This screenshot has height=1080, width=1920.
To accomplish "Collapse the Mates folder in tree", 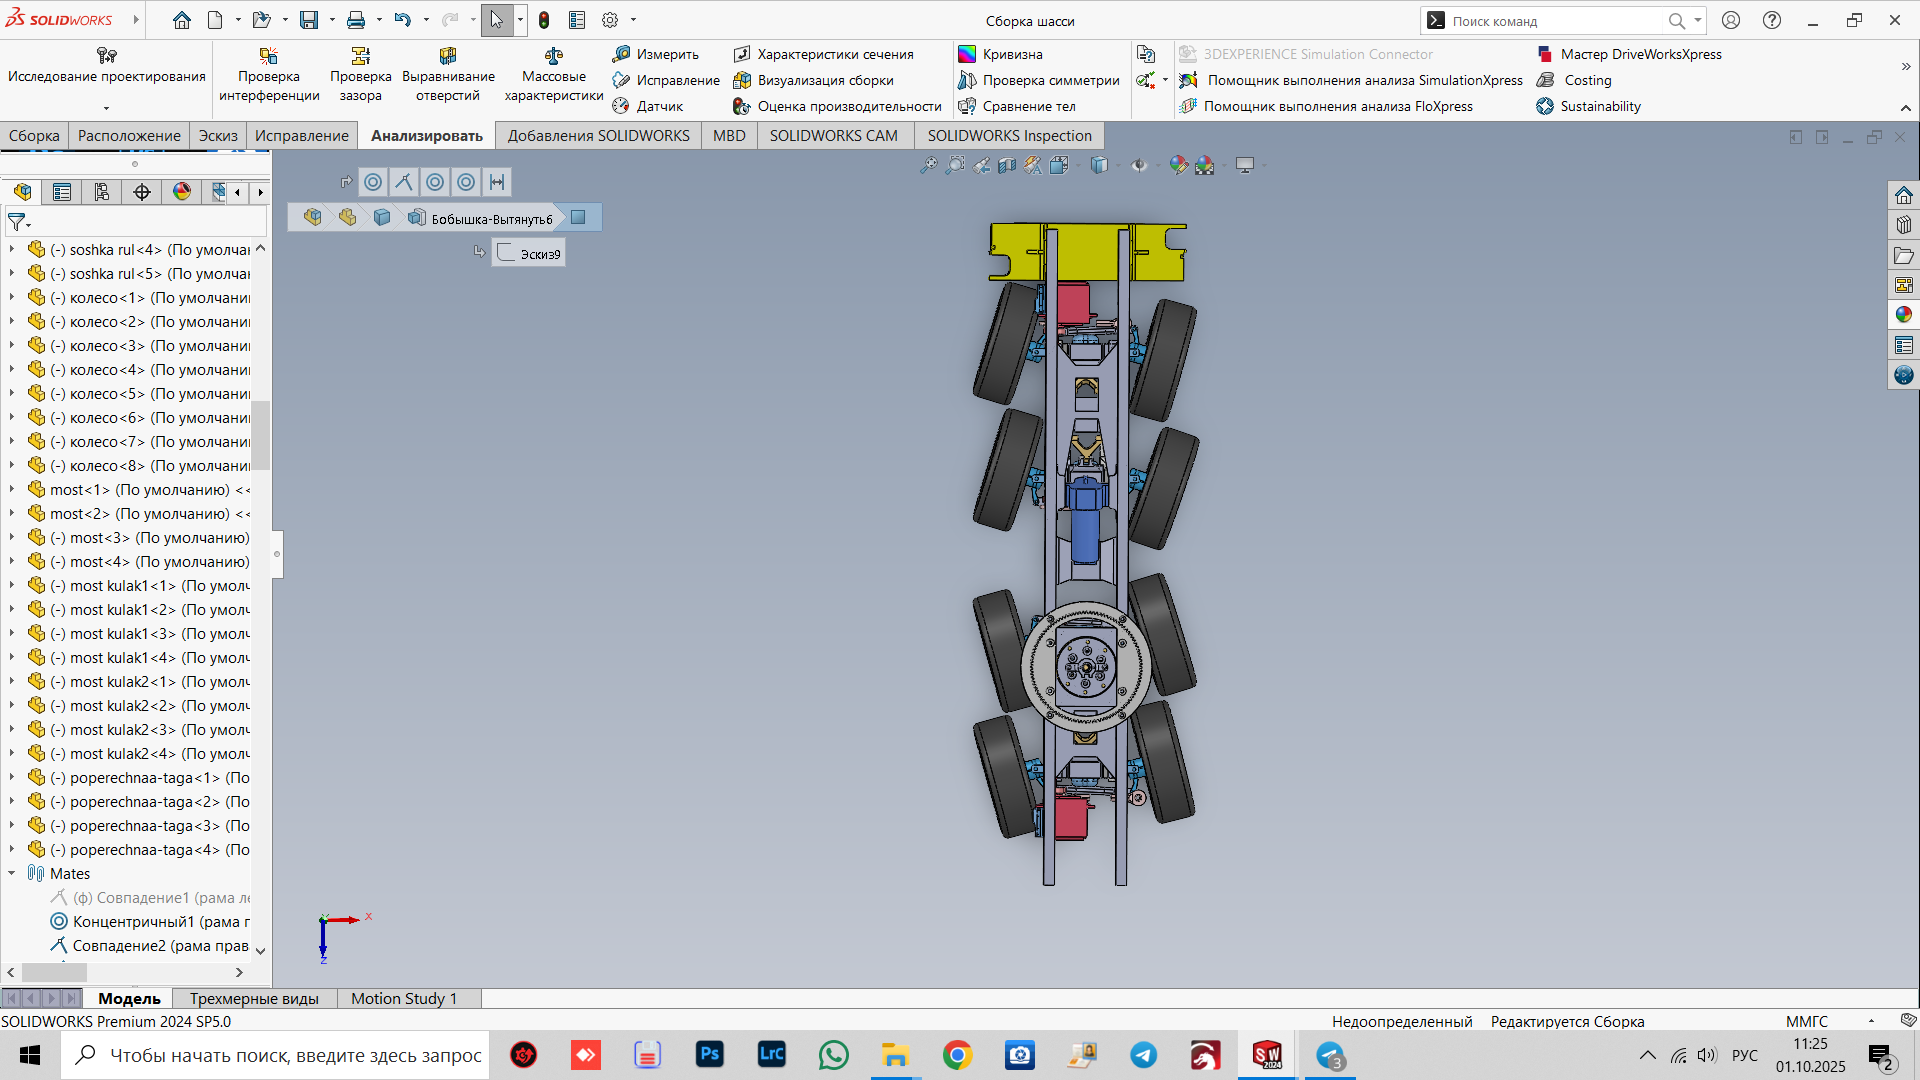I will pos(12,874).
